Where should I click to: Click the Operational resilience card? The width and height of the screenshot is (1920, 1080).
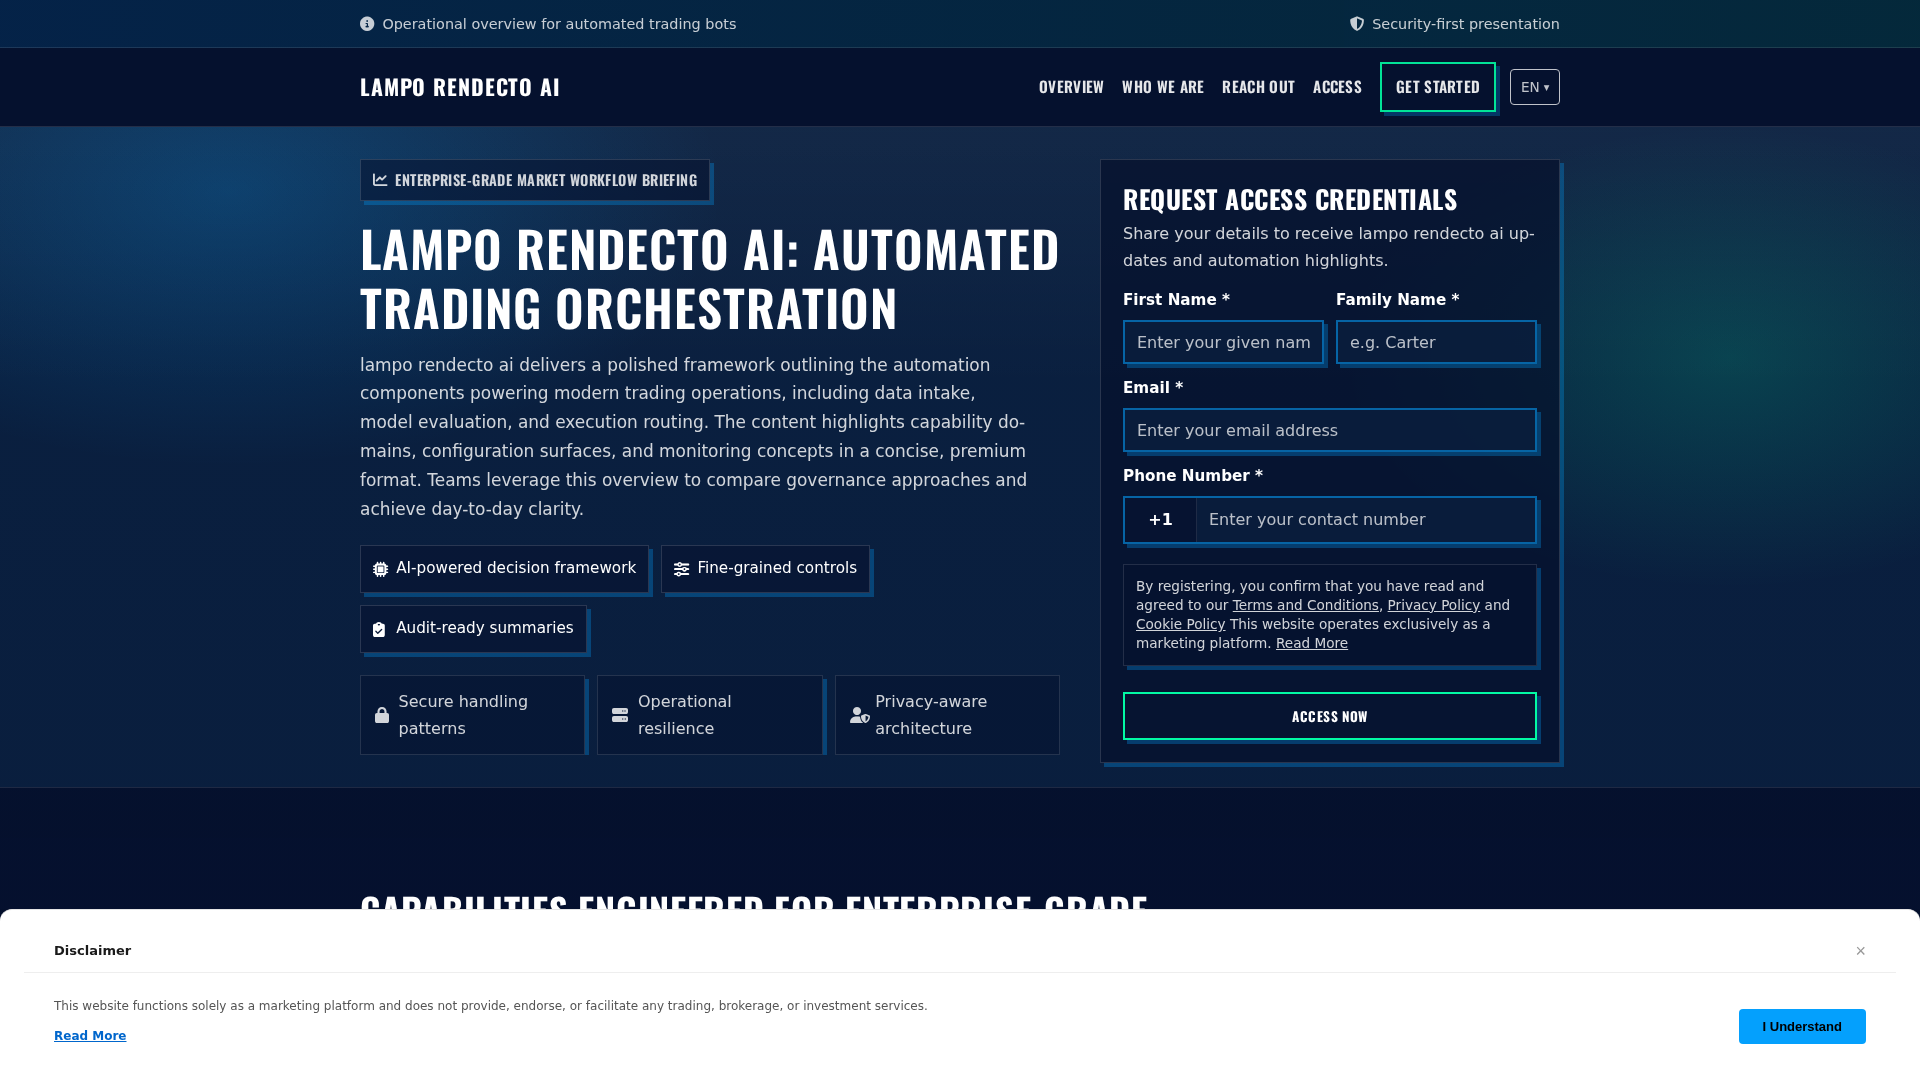pos(710,715)
